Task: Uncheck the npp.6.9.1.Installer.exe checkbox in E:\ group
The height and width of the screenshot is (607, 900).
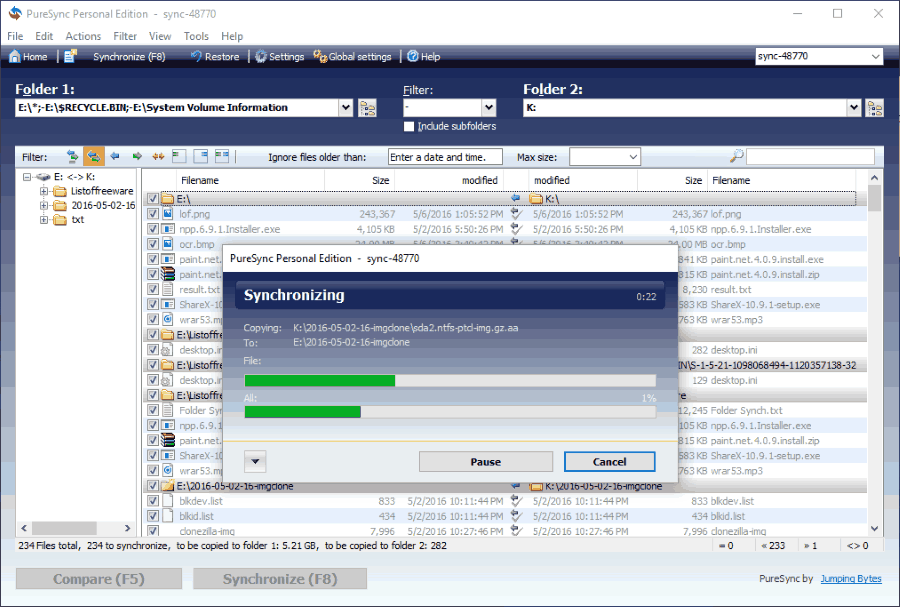Action: pyautogui.click(x=153, y=229)
